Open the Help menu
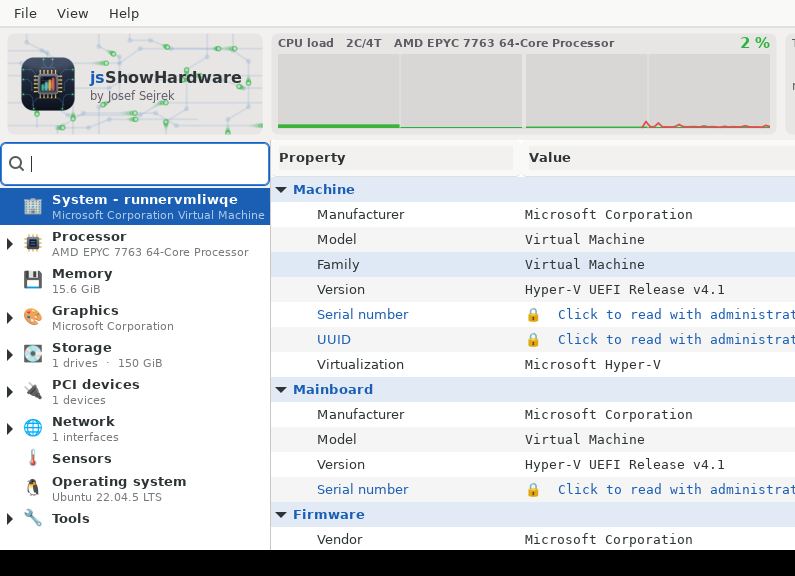This screenshot has width=795, height=576. 124,13
